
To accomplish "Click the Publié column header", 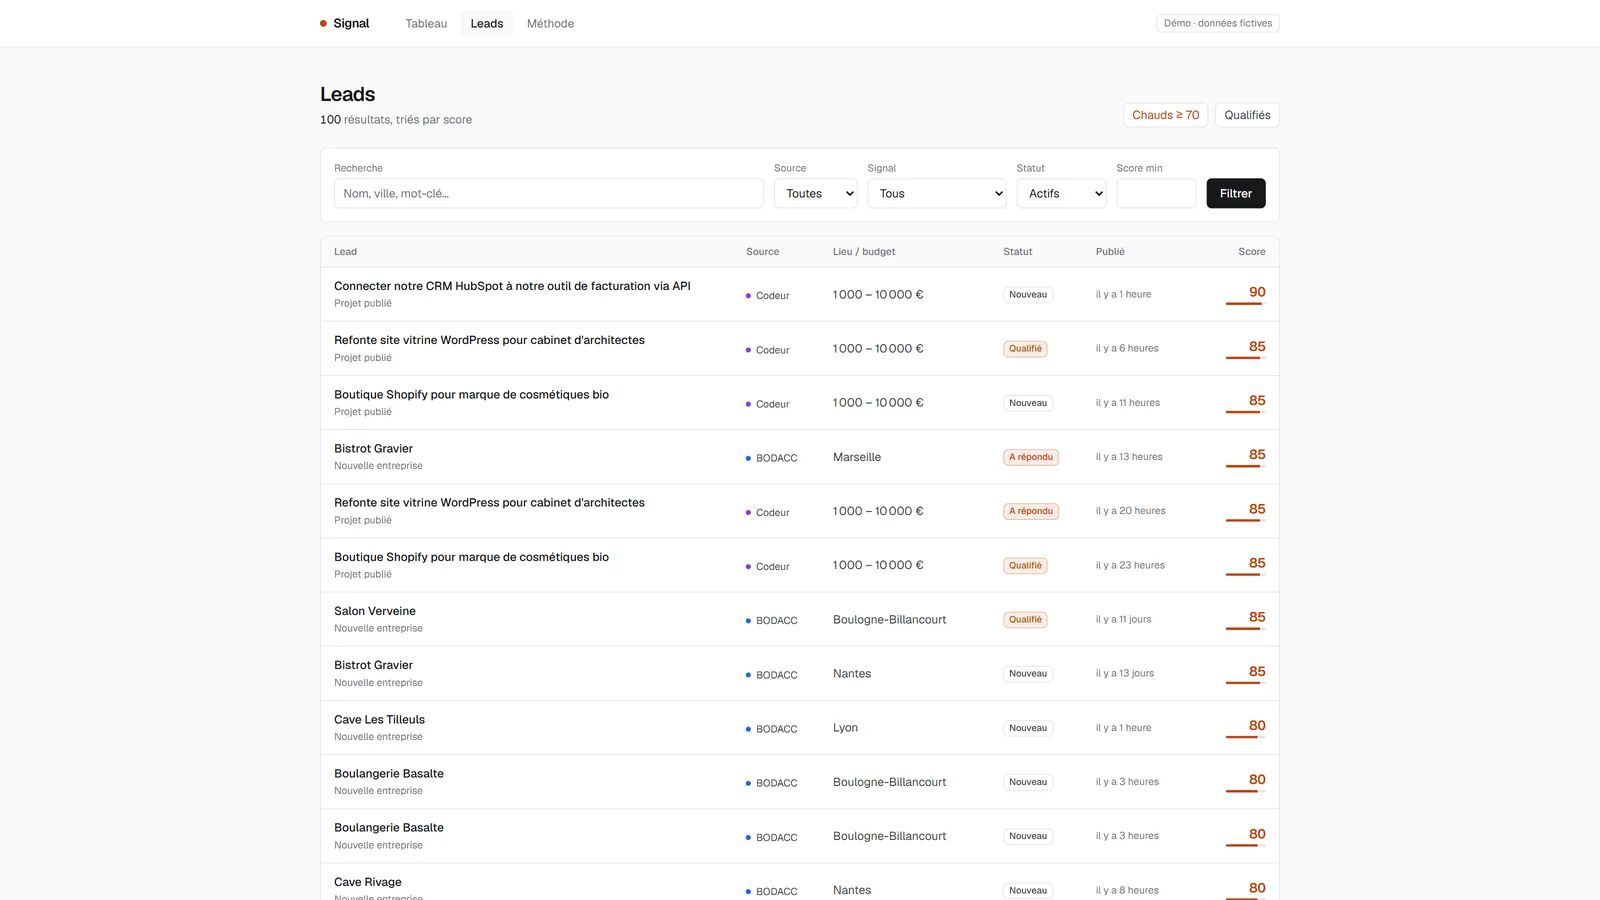I will [1110, 252].
